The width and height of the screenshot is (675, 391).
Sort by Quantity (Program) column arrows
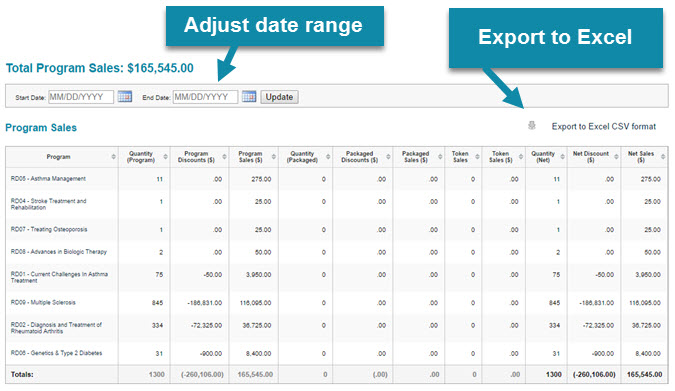click(165, 157)
